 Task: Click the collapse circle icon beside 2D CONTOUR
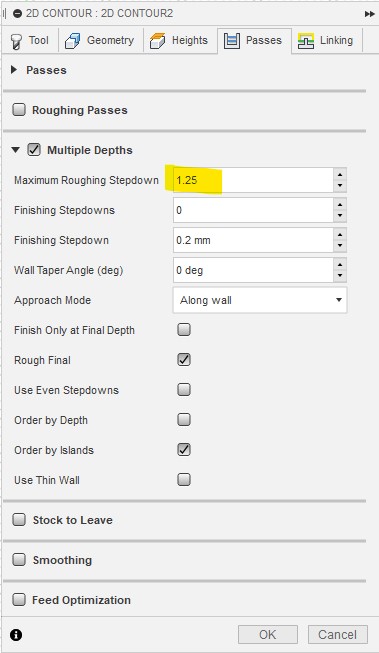[x=17, y=14]
